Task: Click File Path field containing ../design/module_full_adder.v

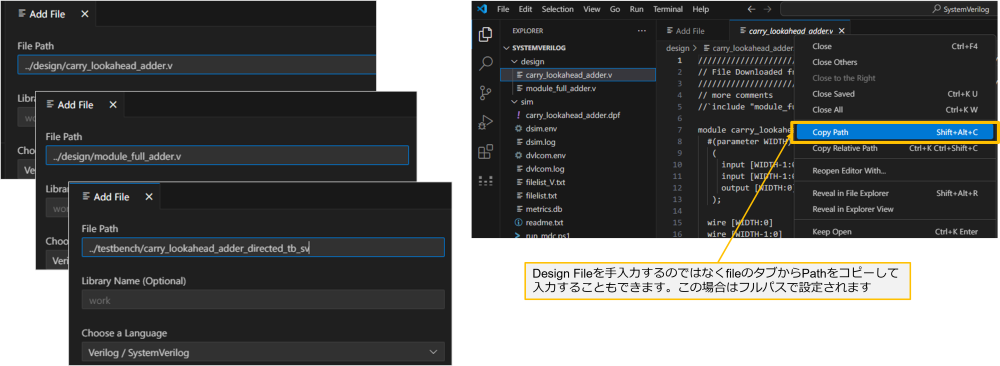Action: tap(227, 155)
